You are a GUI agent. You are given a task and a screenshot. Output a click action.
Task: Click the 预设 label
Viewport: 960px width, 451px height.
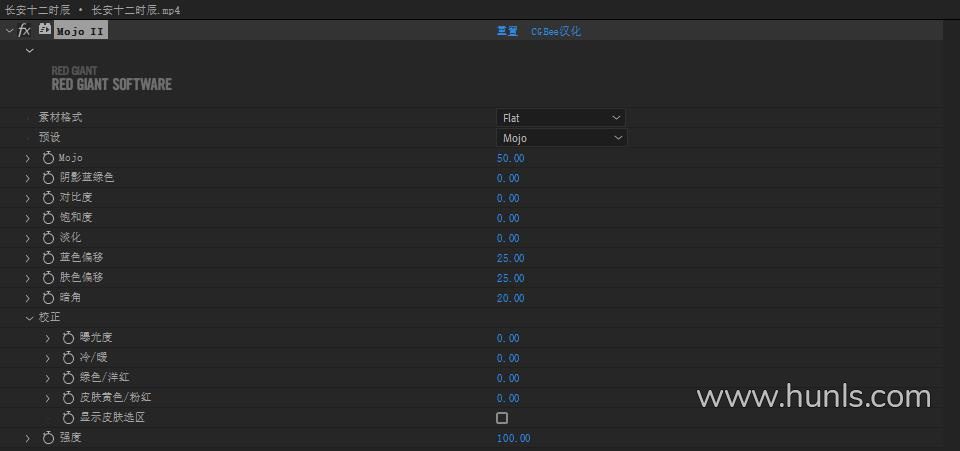tap(50, 138)
